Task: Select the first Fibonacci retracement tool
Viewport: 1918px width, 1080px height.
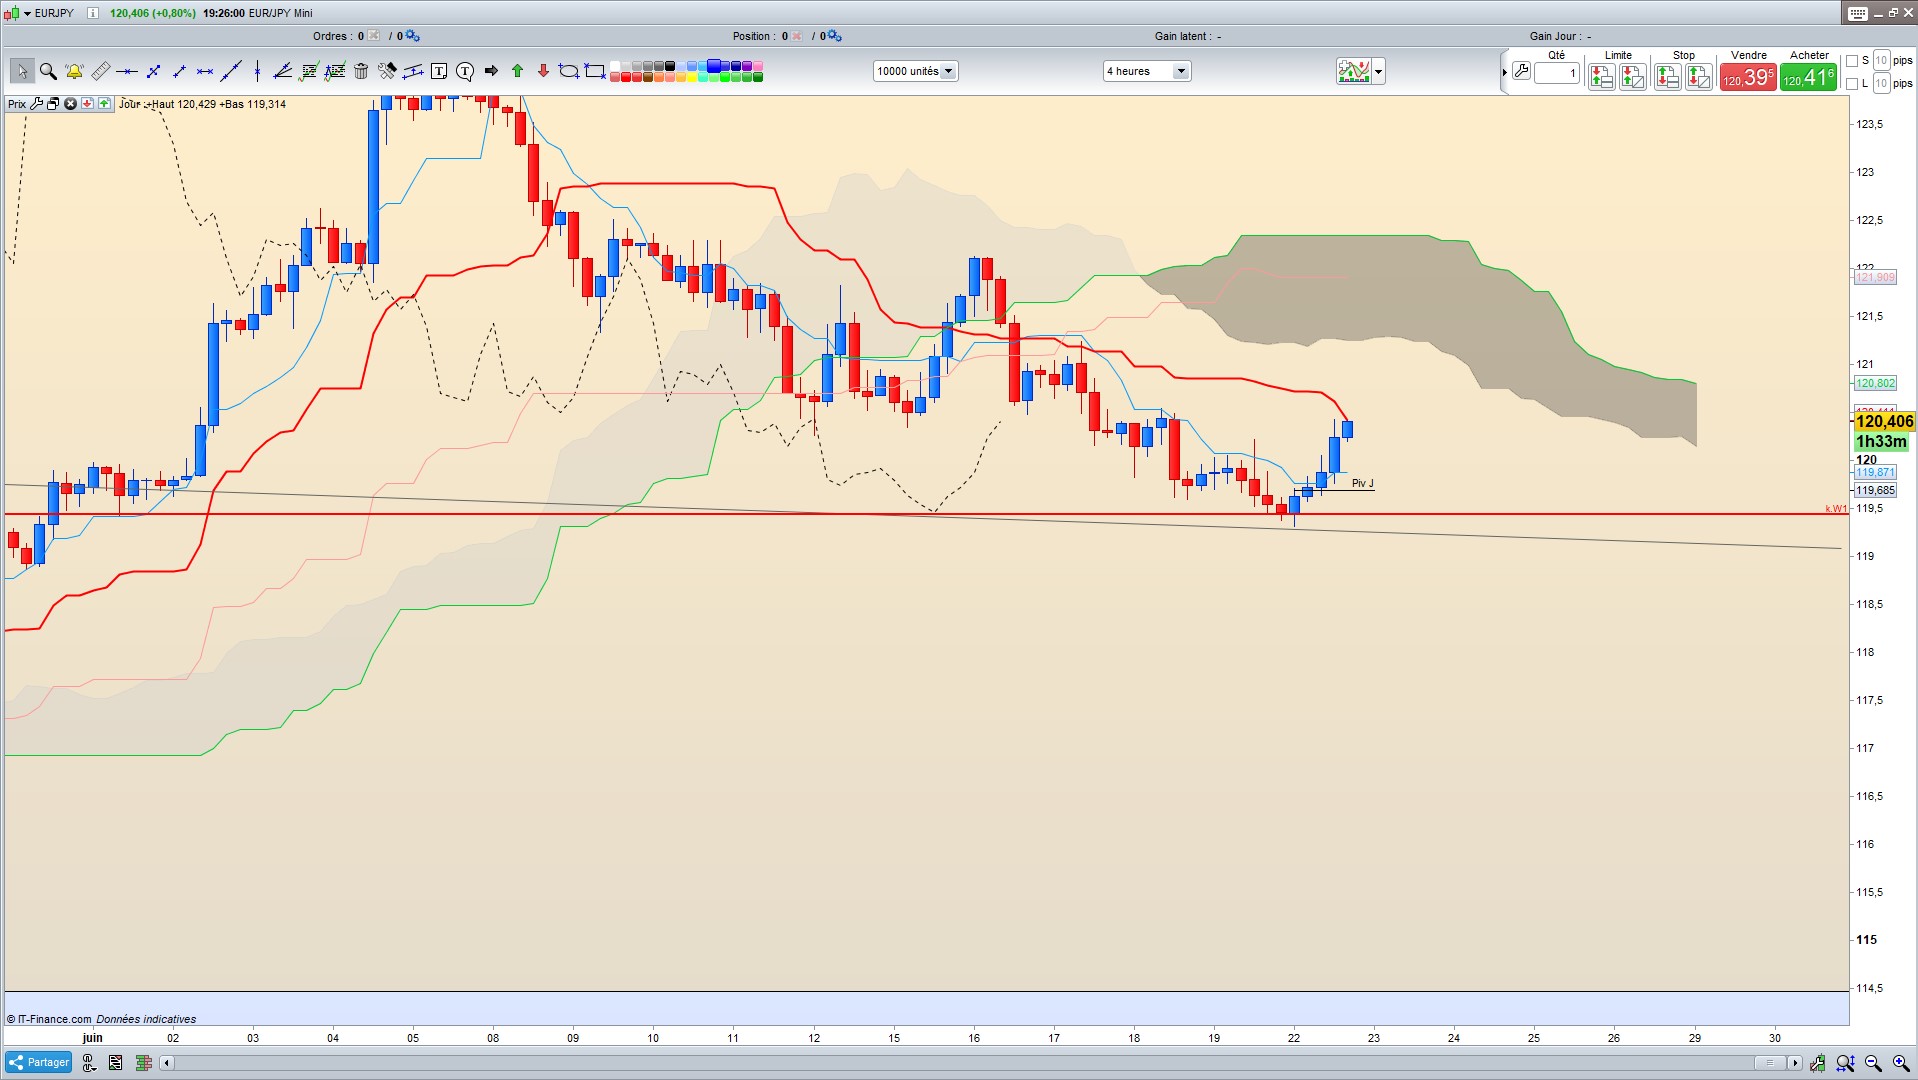Action: coord(309,71)
